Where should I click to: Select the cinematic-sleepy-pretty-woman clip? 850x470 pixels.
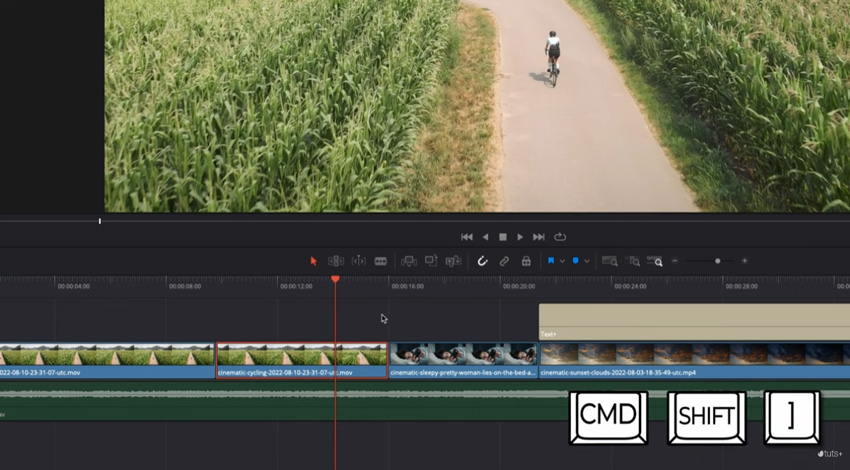(464, 360)
